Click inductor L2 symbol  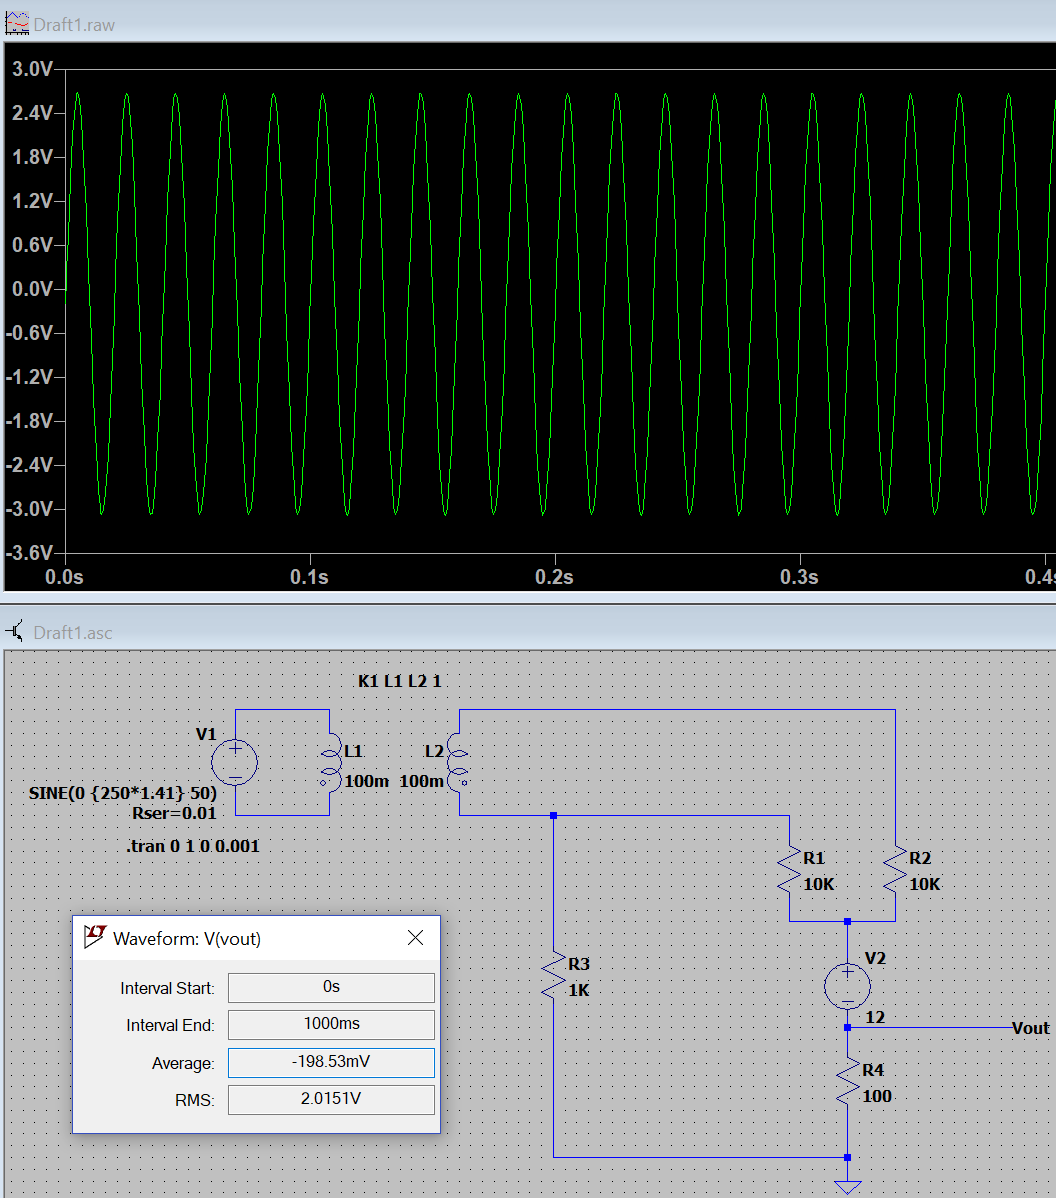458,763
